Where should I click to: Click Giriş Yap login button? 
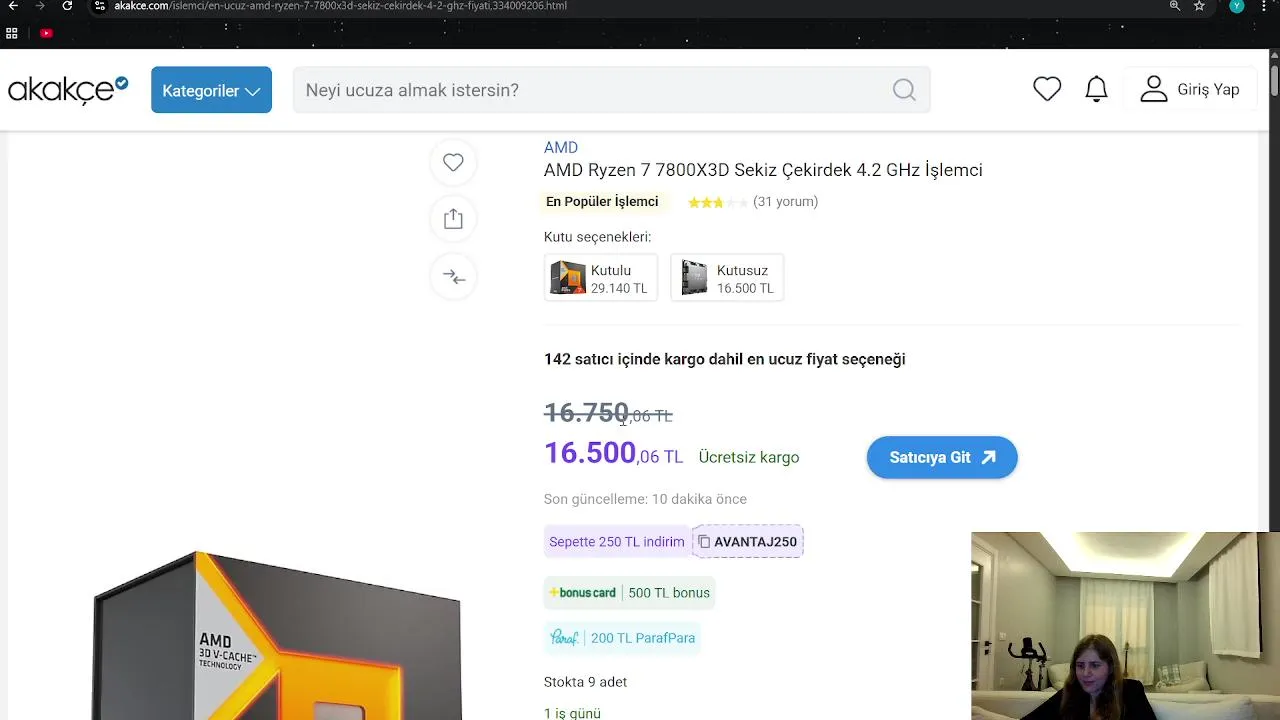1190,89
